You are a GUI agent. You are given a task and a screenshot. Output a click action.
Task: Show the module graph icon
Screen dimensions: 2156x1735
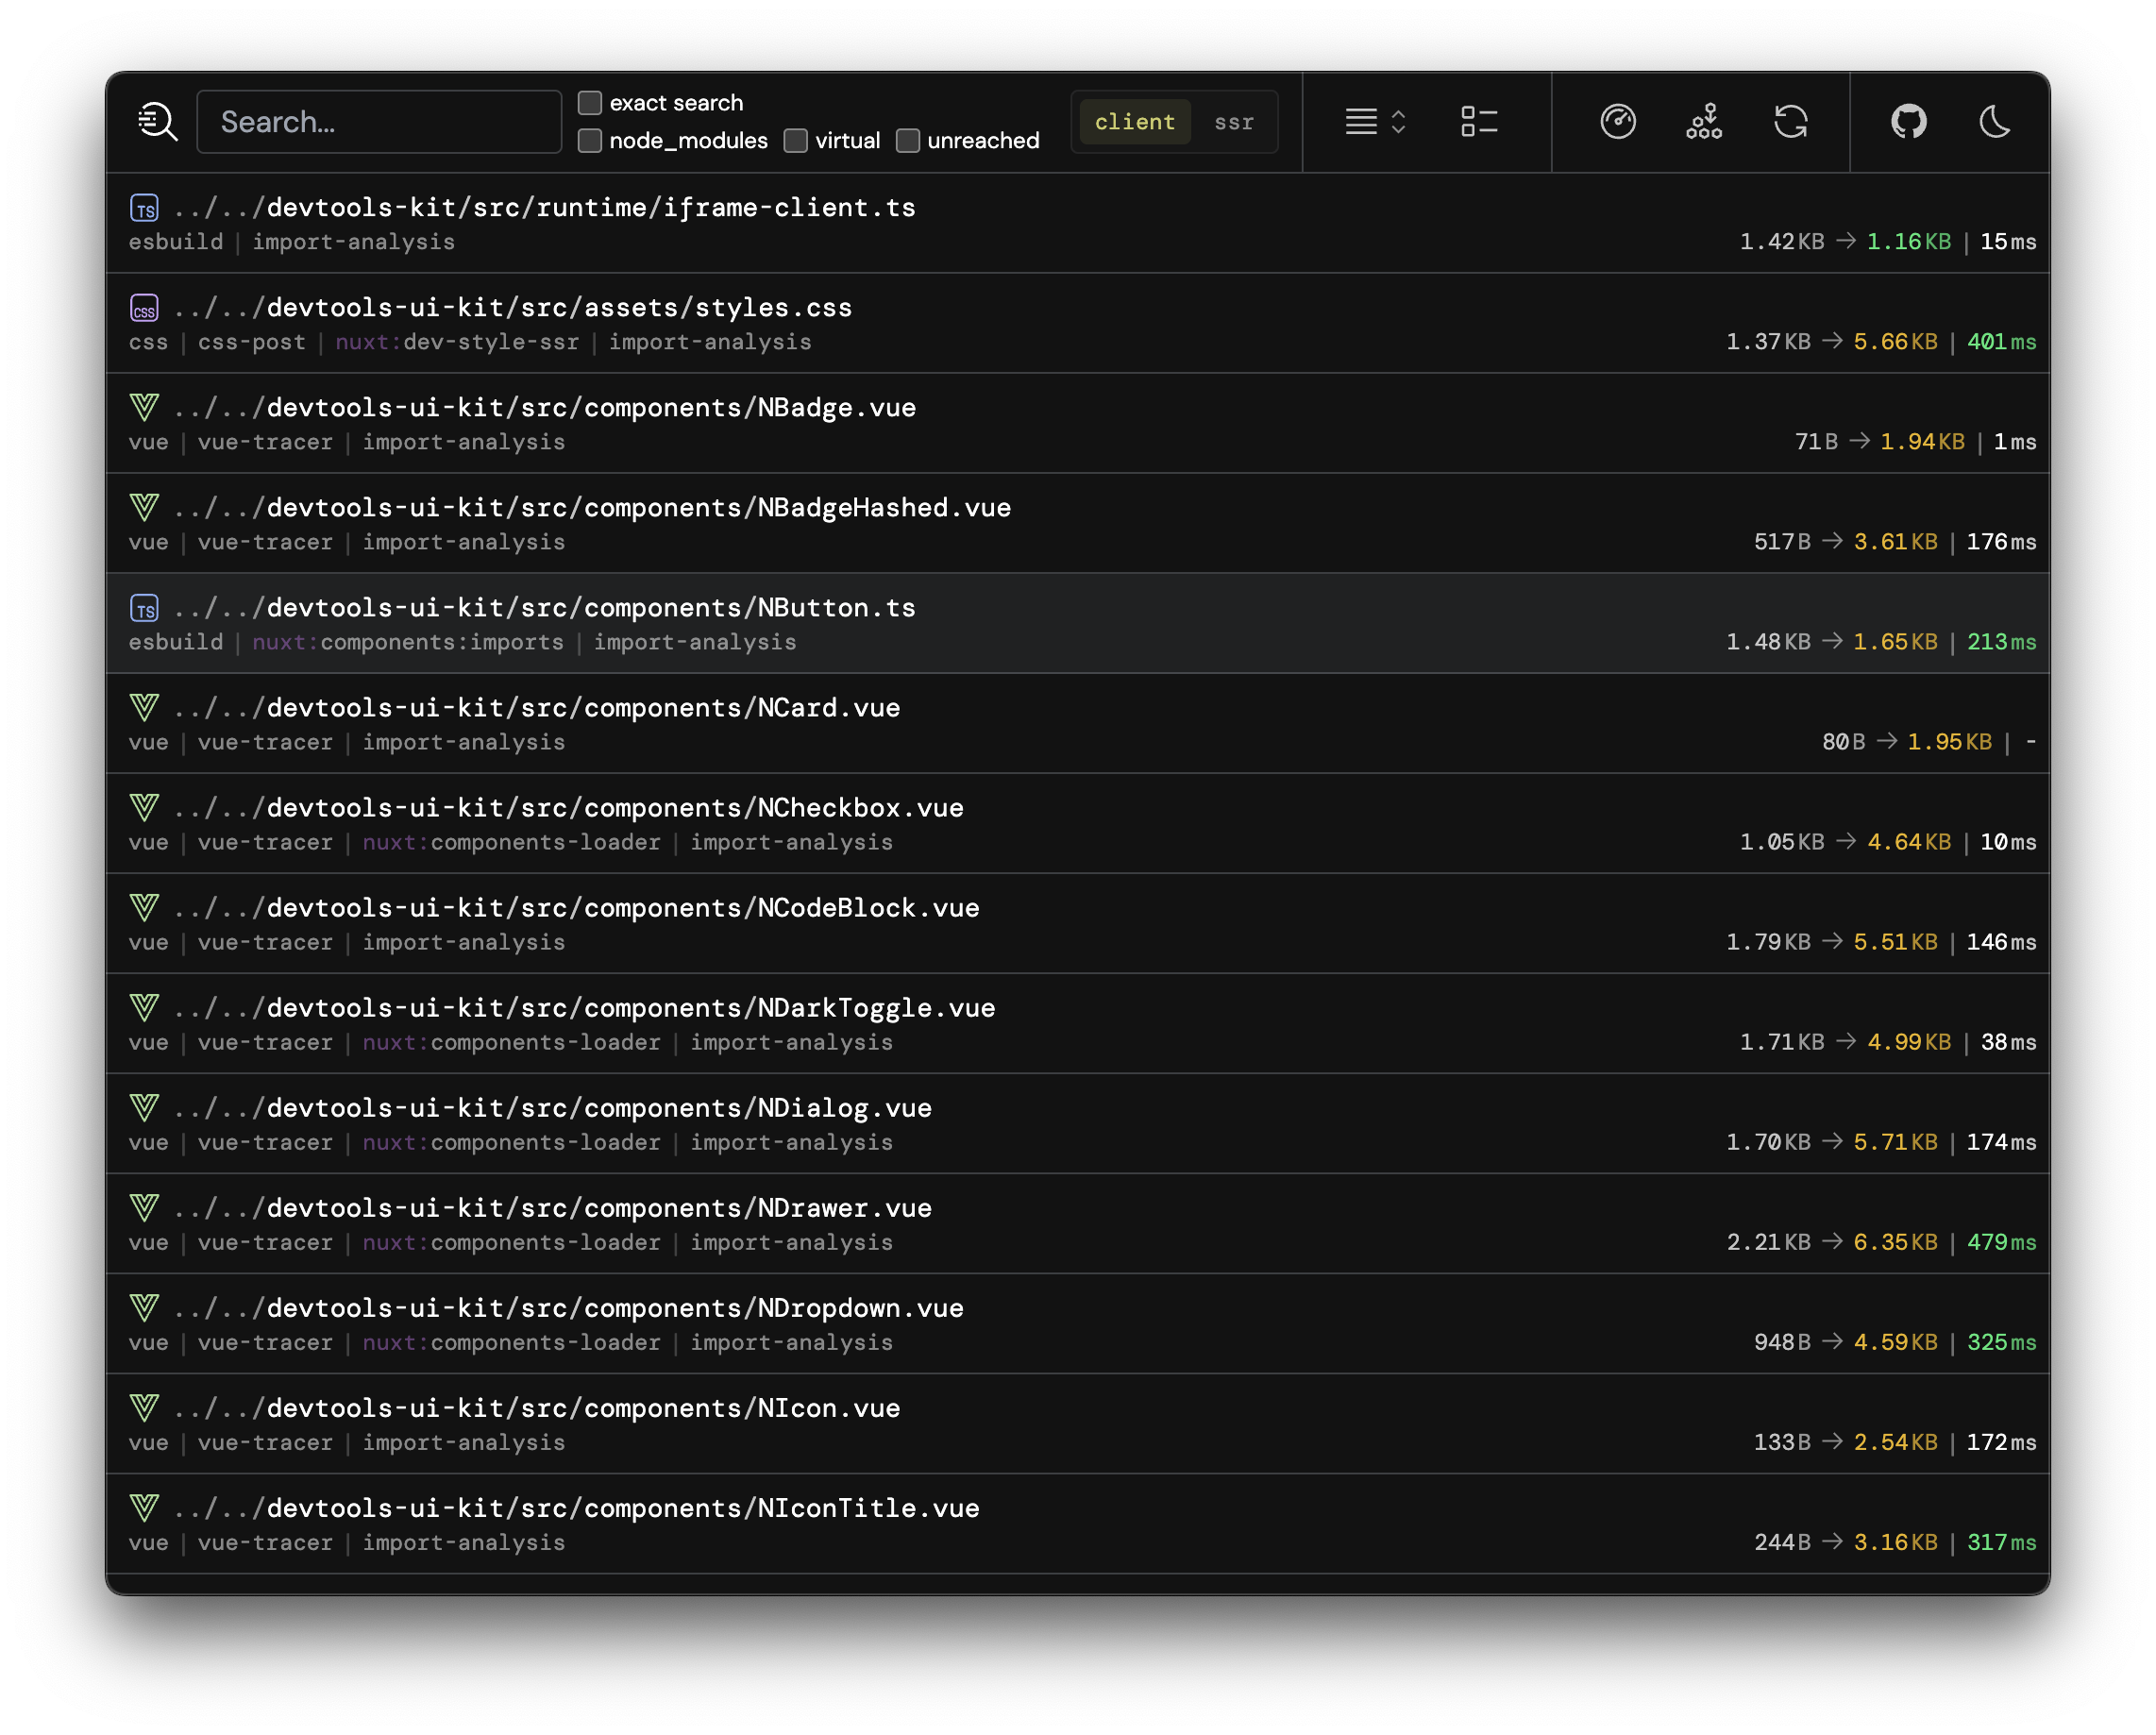click(1704, 122)
